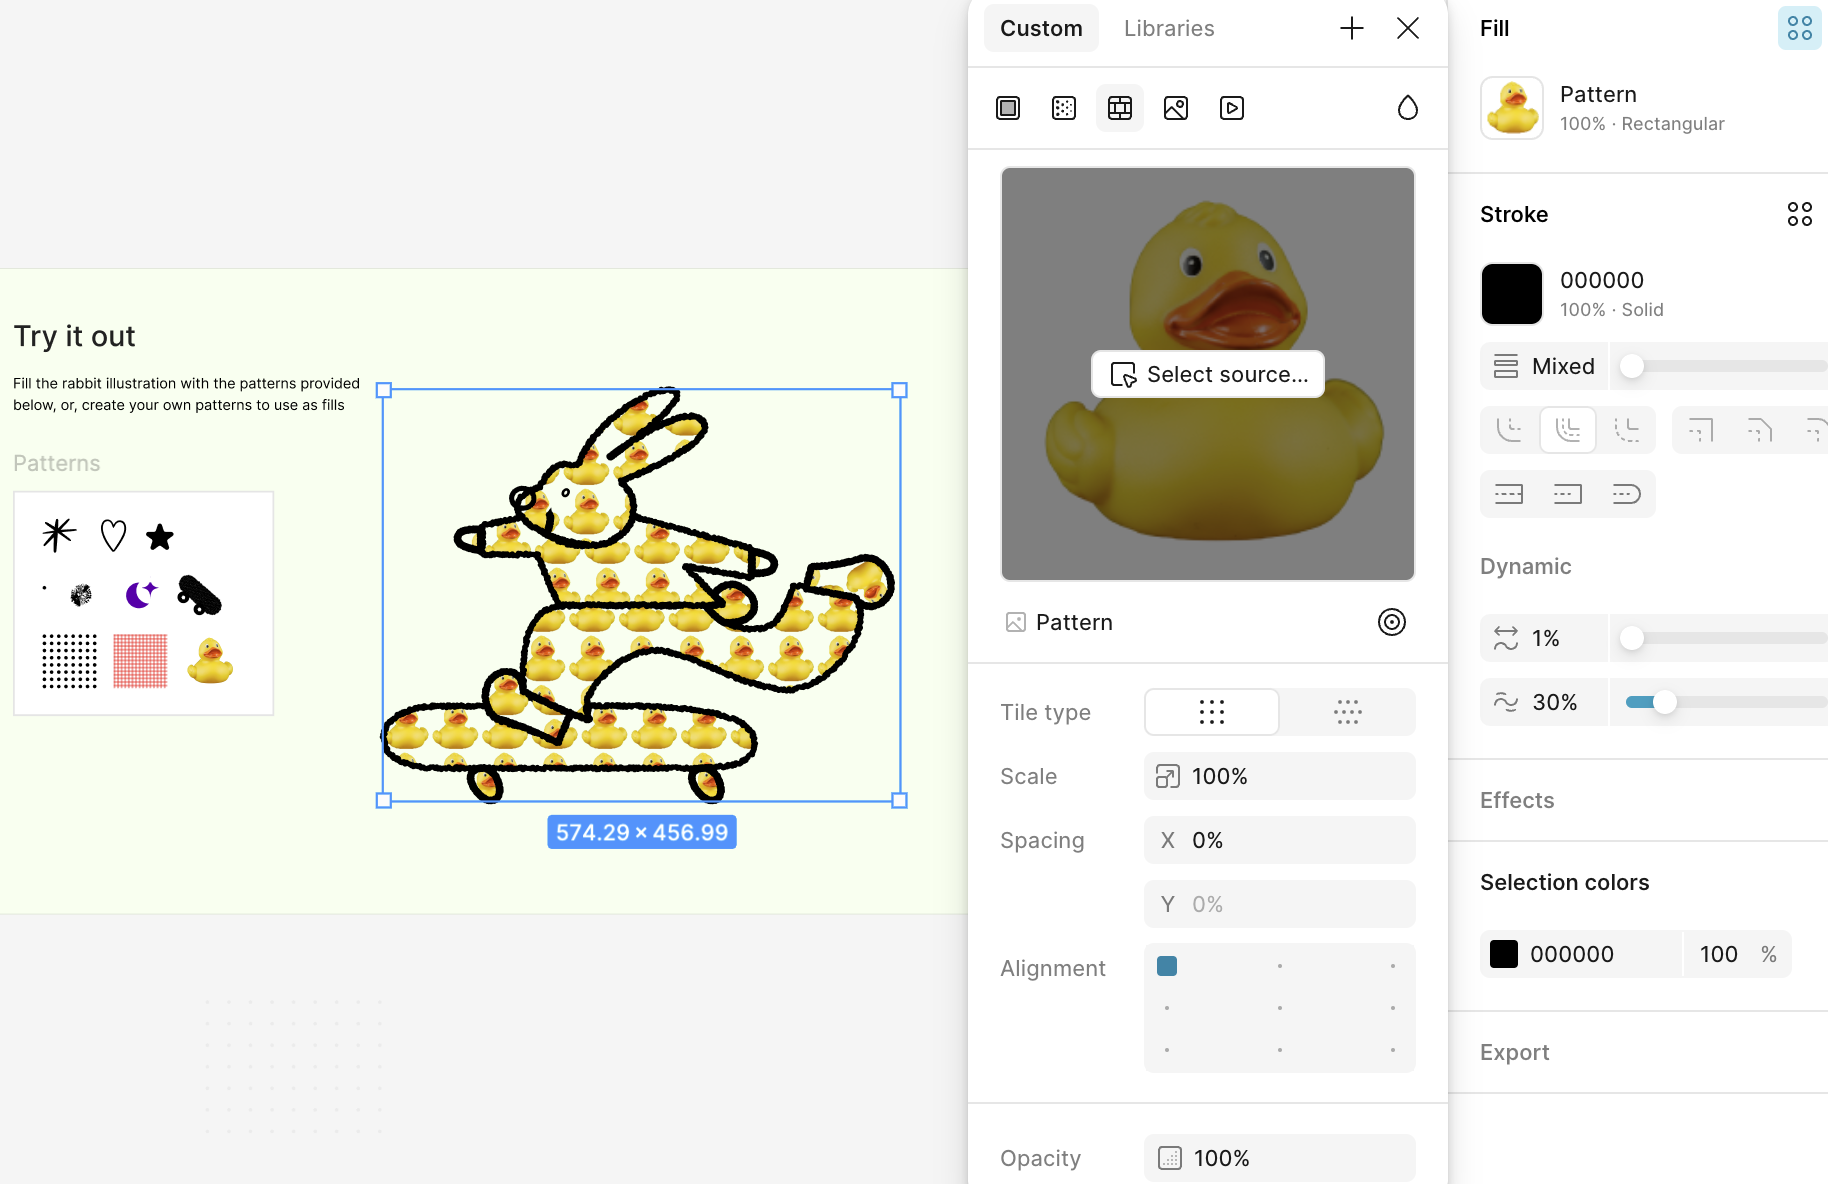Click the stroke hex value 000000

click(x=1602, y=280)
